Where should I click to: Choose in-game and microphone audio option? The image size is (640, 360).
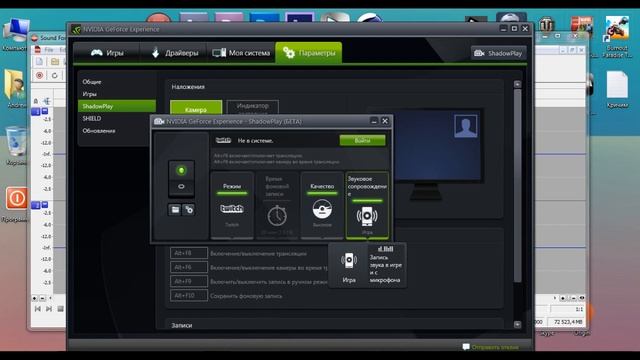[386, 266]
